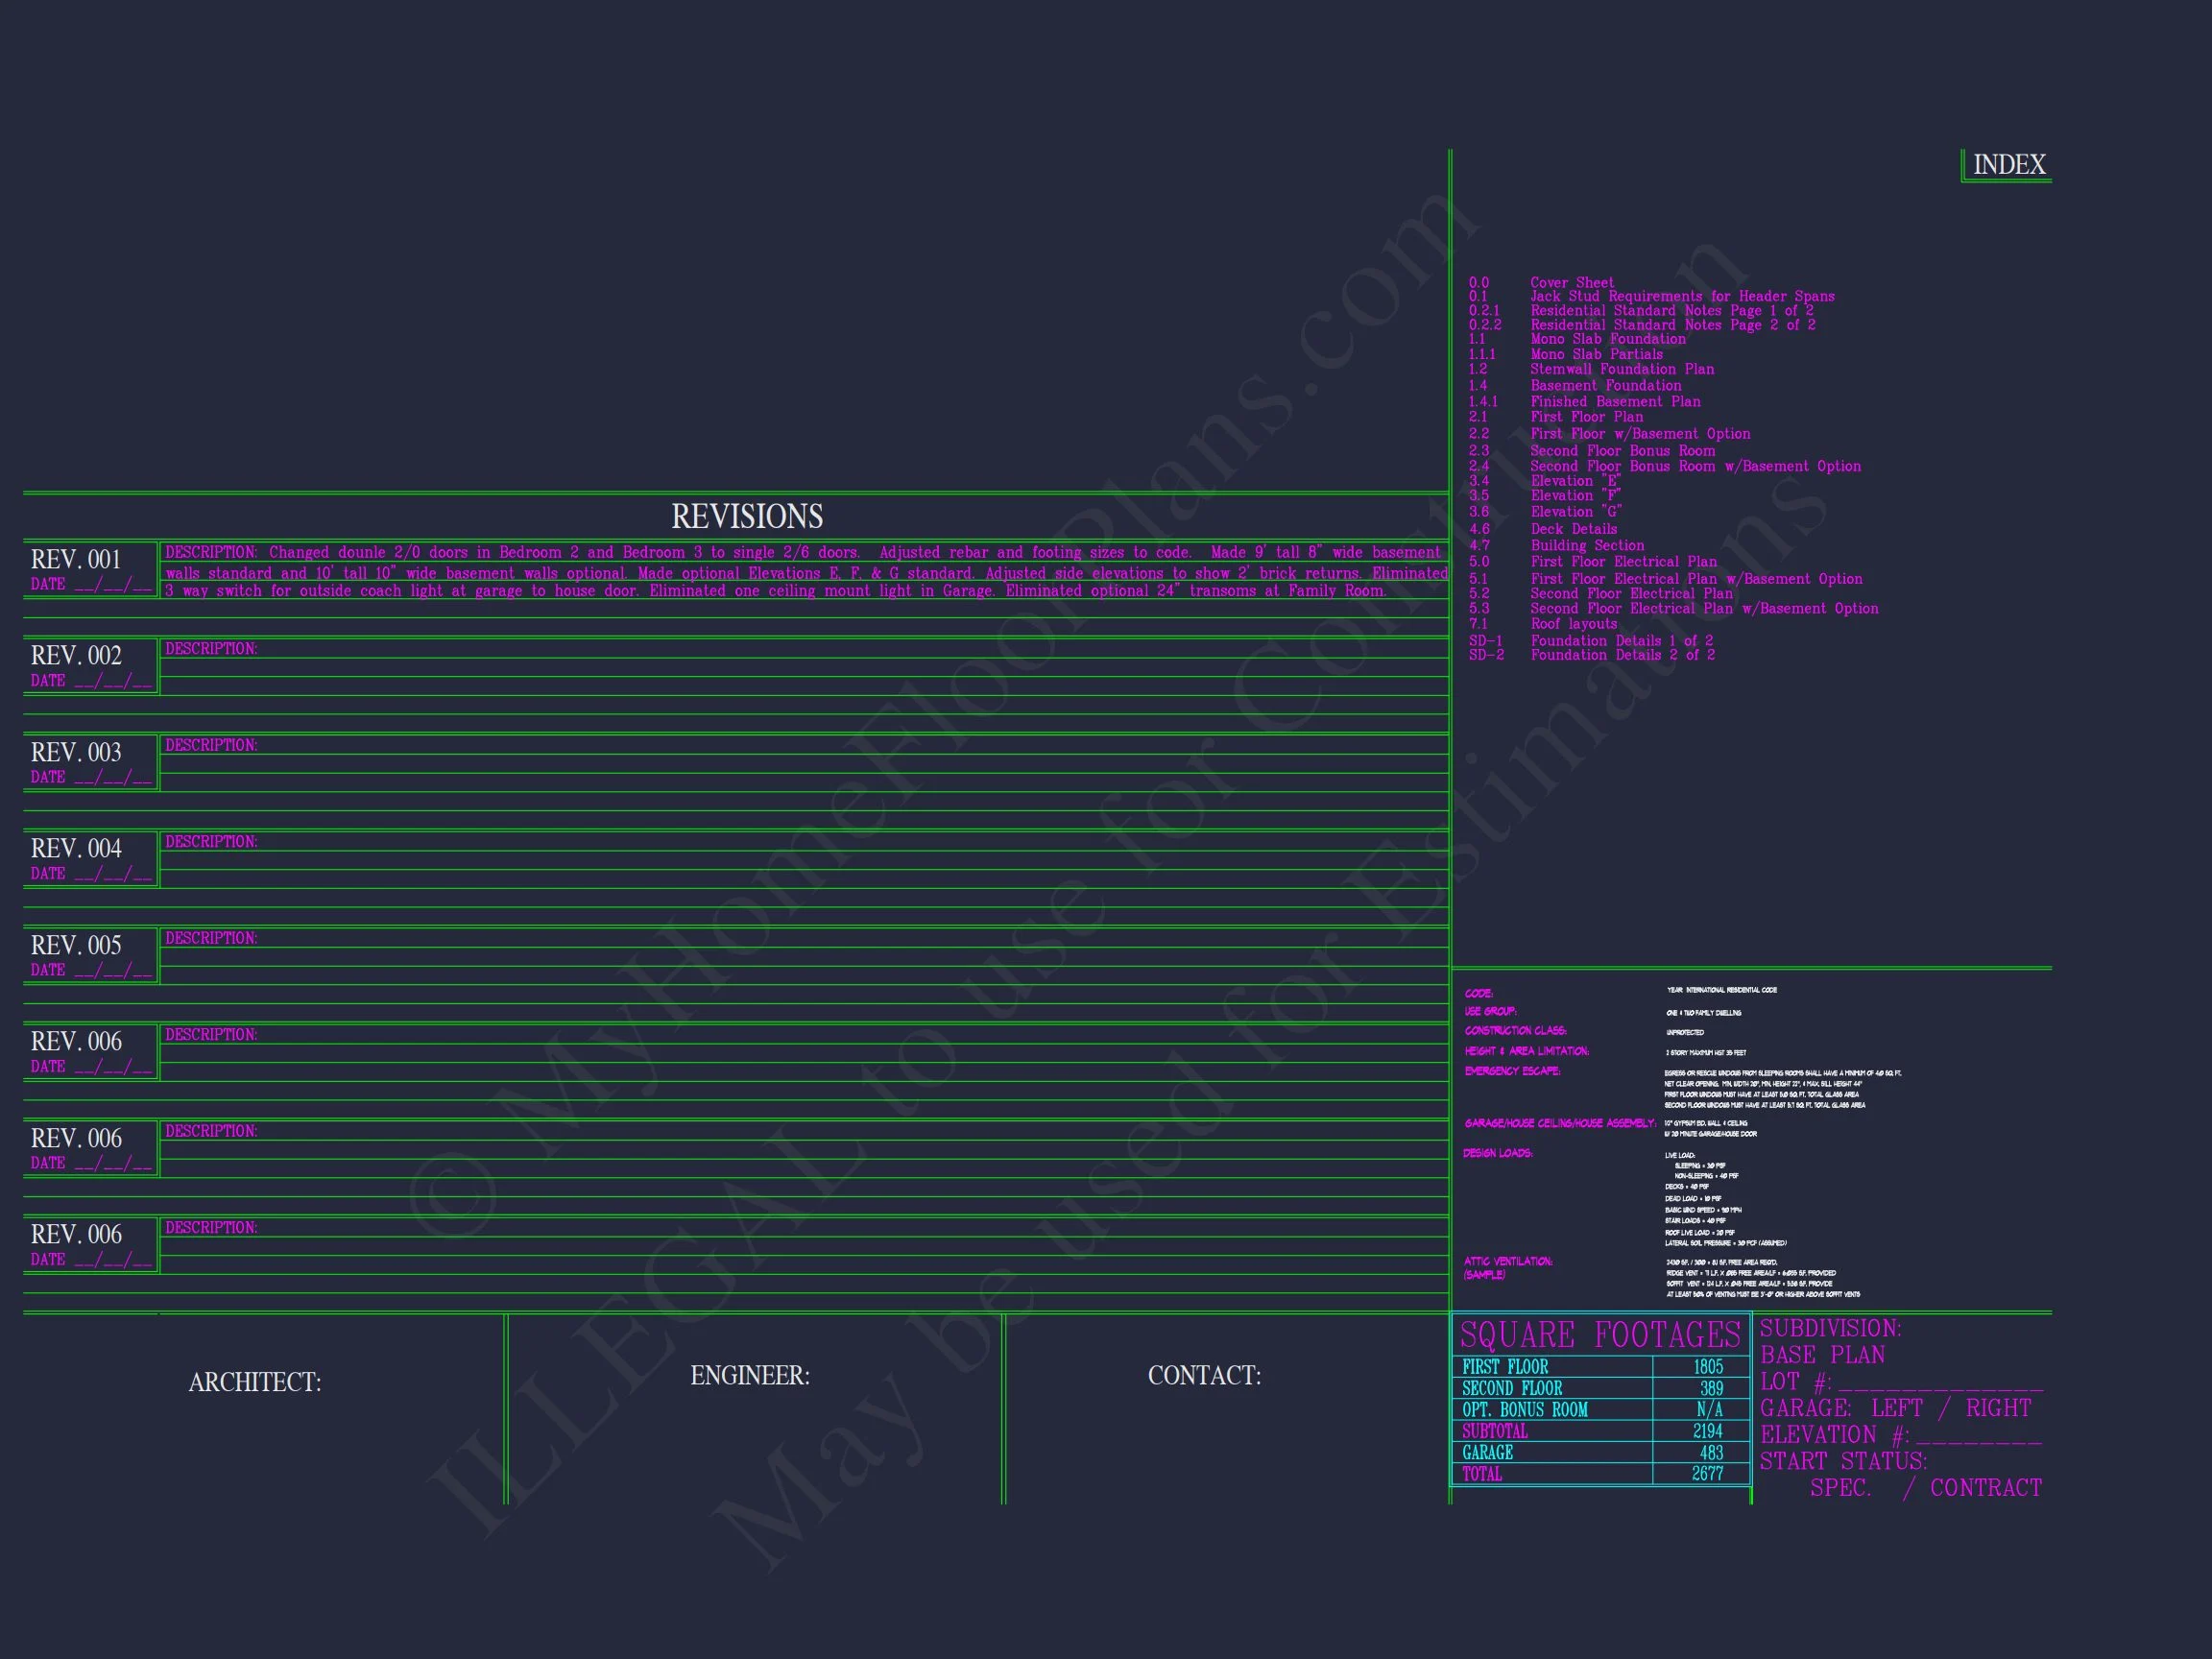Viewport: 2212px width, 1659px height.
Task: Select the REV. 001 description paragraph
Action: click(805, 572)
